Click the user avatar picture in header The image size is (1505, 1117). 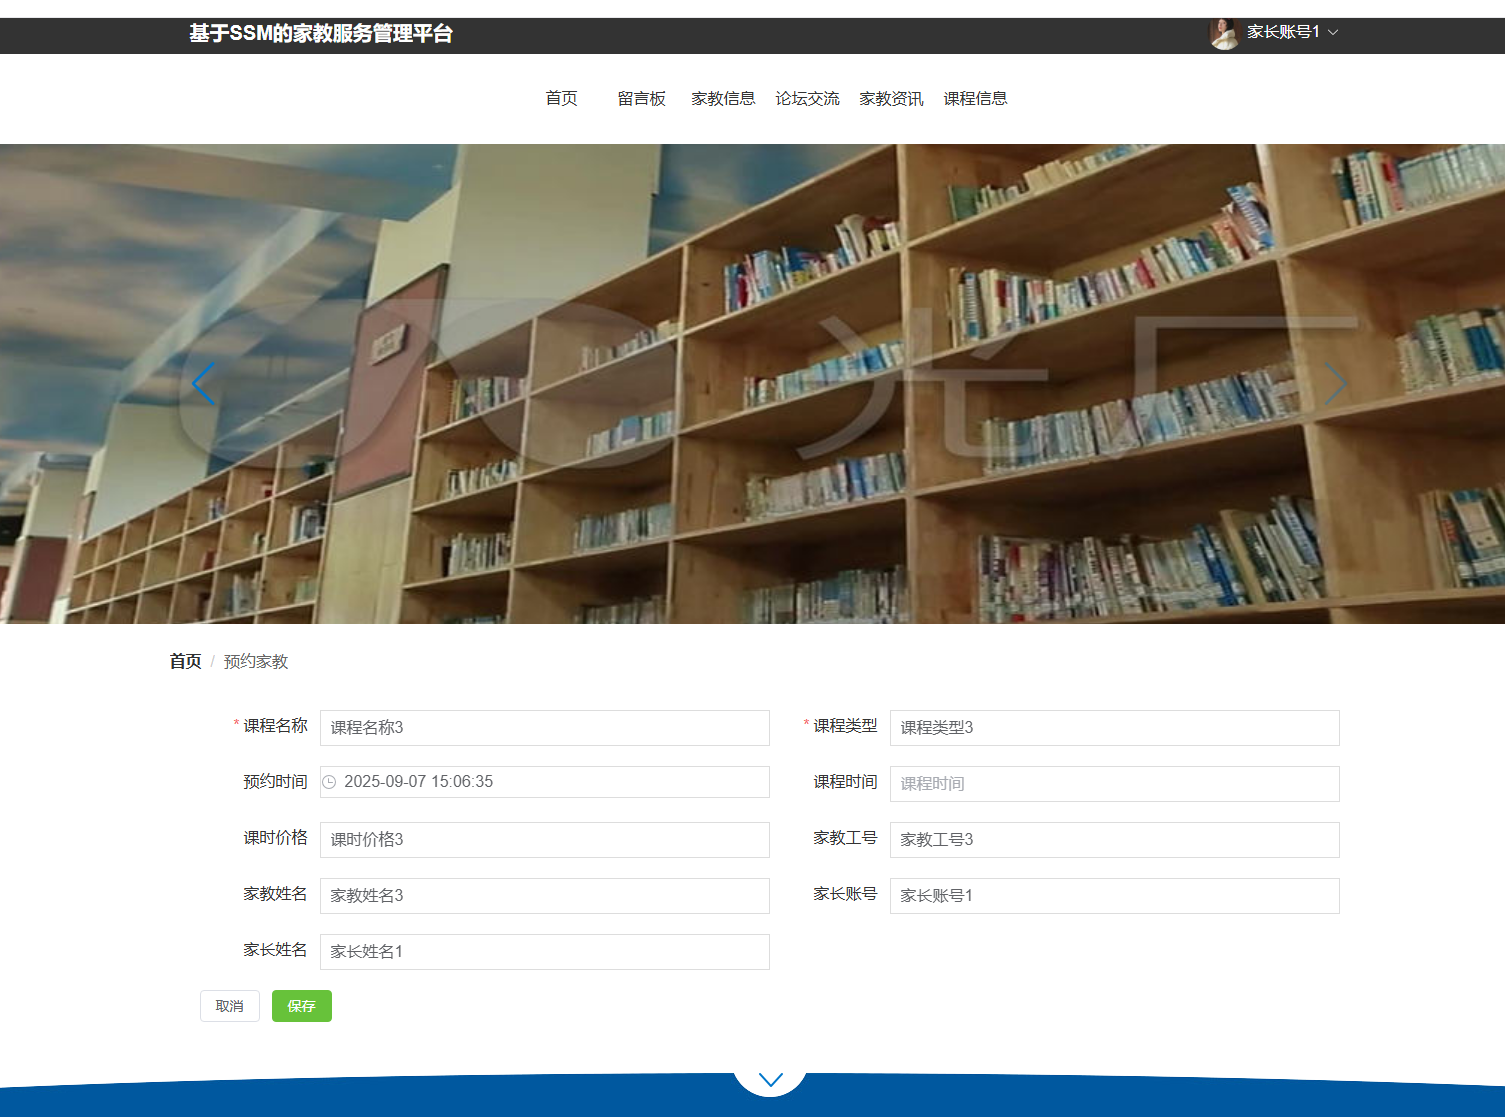[1224, 34]
